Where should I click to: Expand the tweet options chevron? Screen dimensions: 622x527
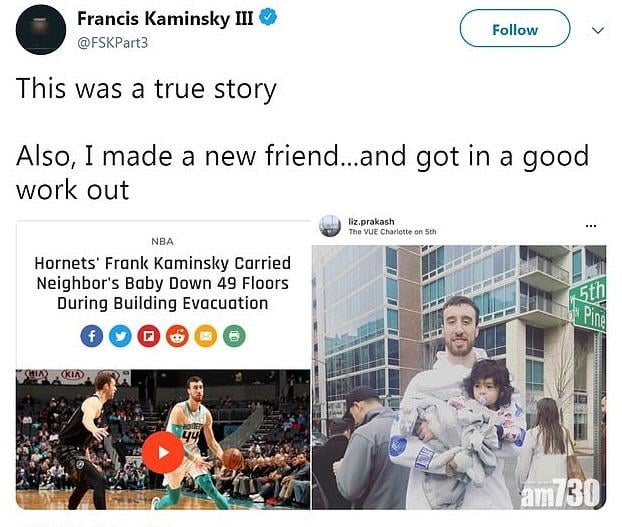click(598, 30)
